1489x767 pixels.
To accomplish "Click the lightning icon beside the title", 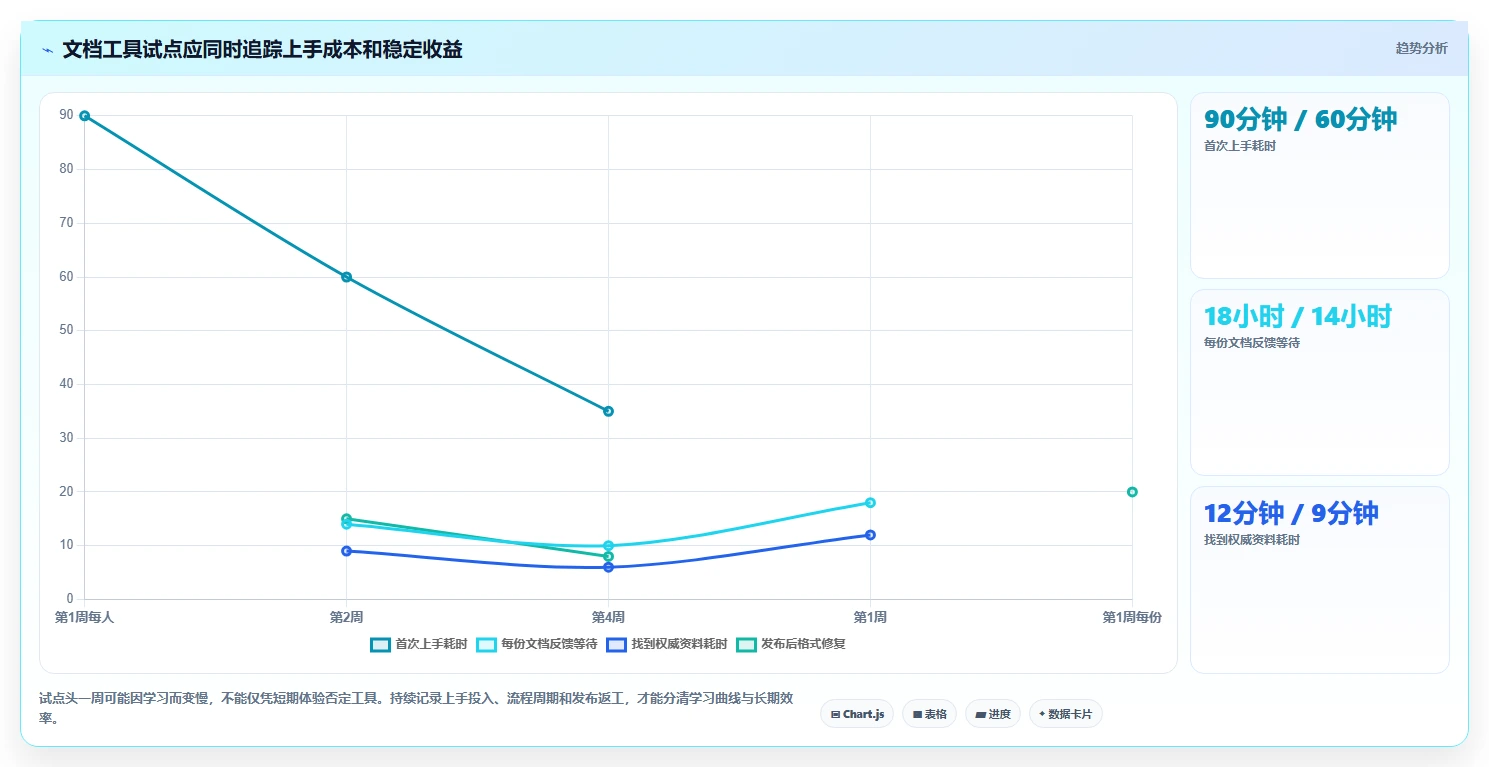I will coord(48,50).
